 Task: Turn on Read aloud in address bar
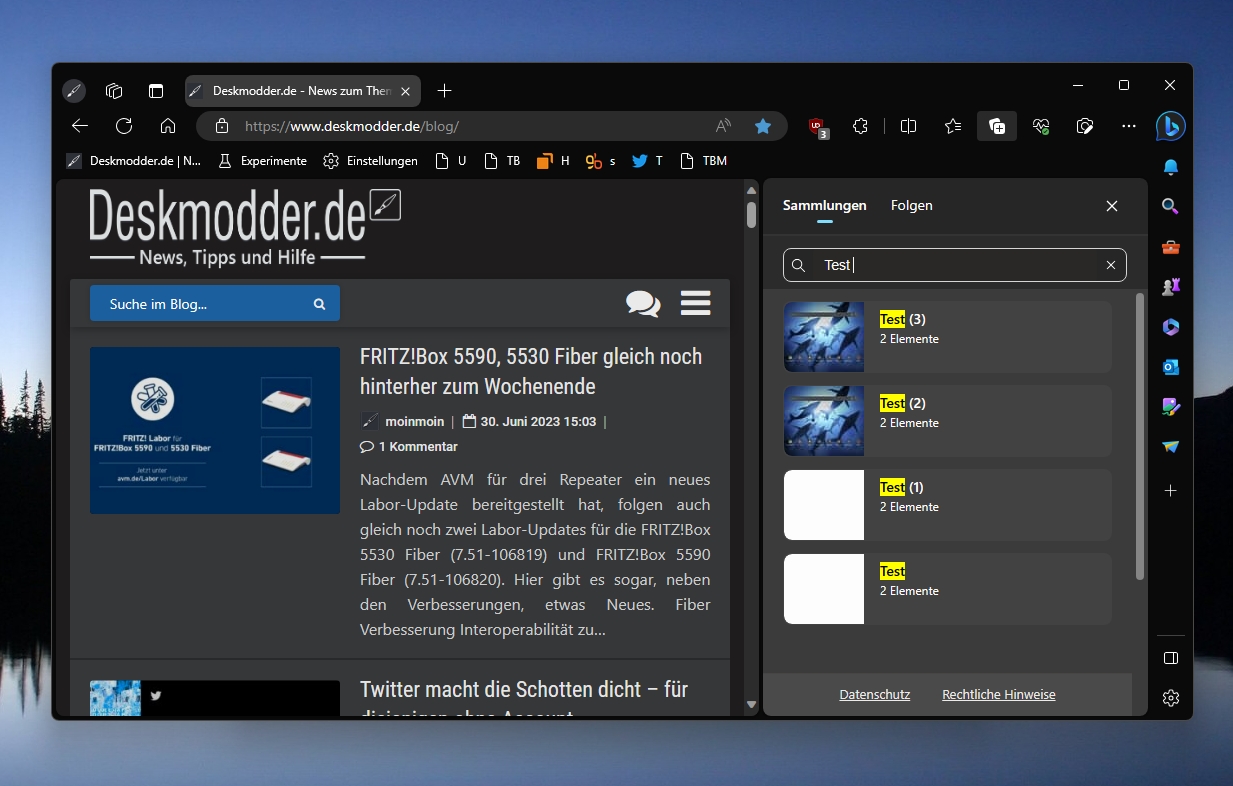point(724,126)
